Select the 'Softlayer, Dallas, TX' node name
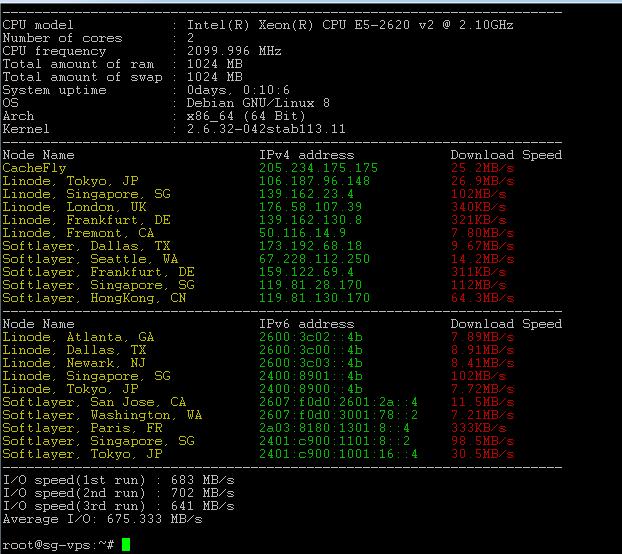This screenshot has height=554, width=622. pos(86,246)
